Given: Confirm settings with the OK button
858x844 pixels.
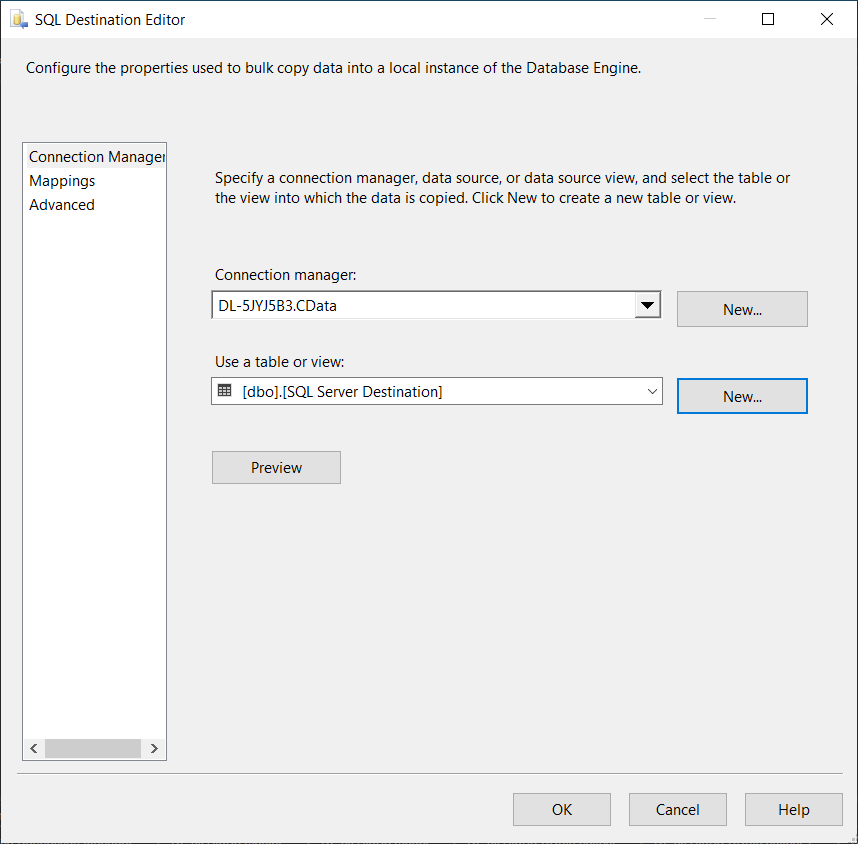Looking at the screenshot, I should point(562,809).
